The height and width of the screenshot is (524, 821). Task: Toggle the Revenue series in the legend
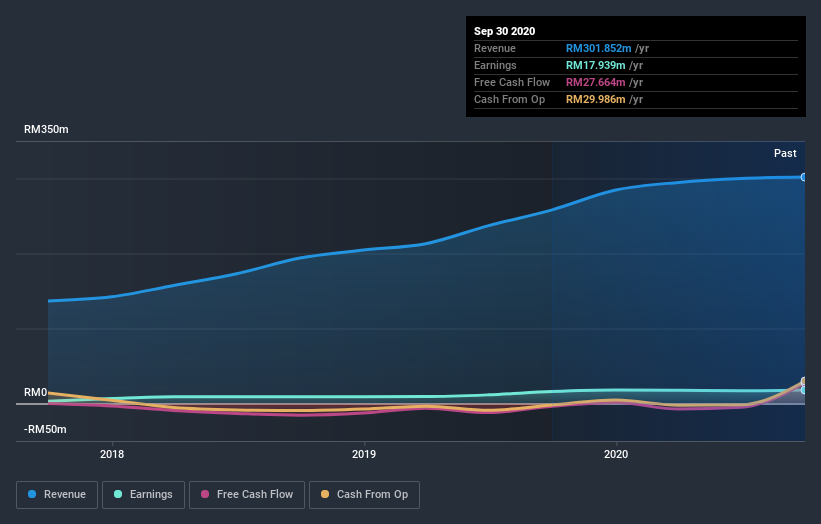(57, 495)
